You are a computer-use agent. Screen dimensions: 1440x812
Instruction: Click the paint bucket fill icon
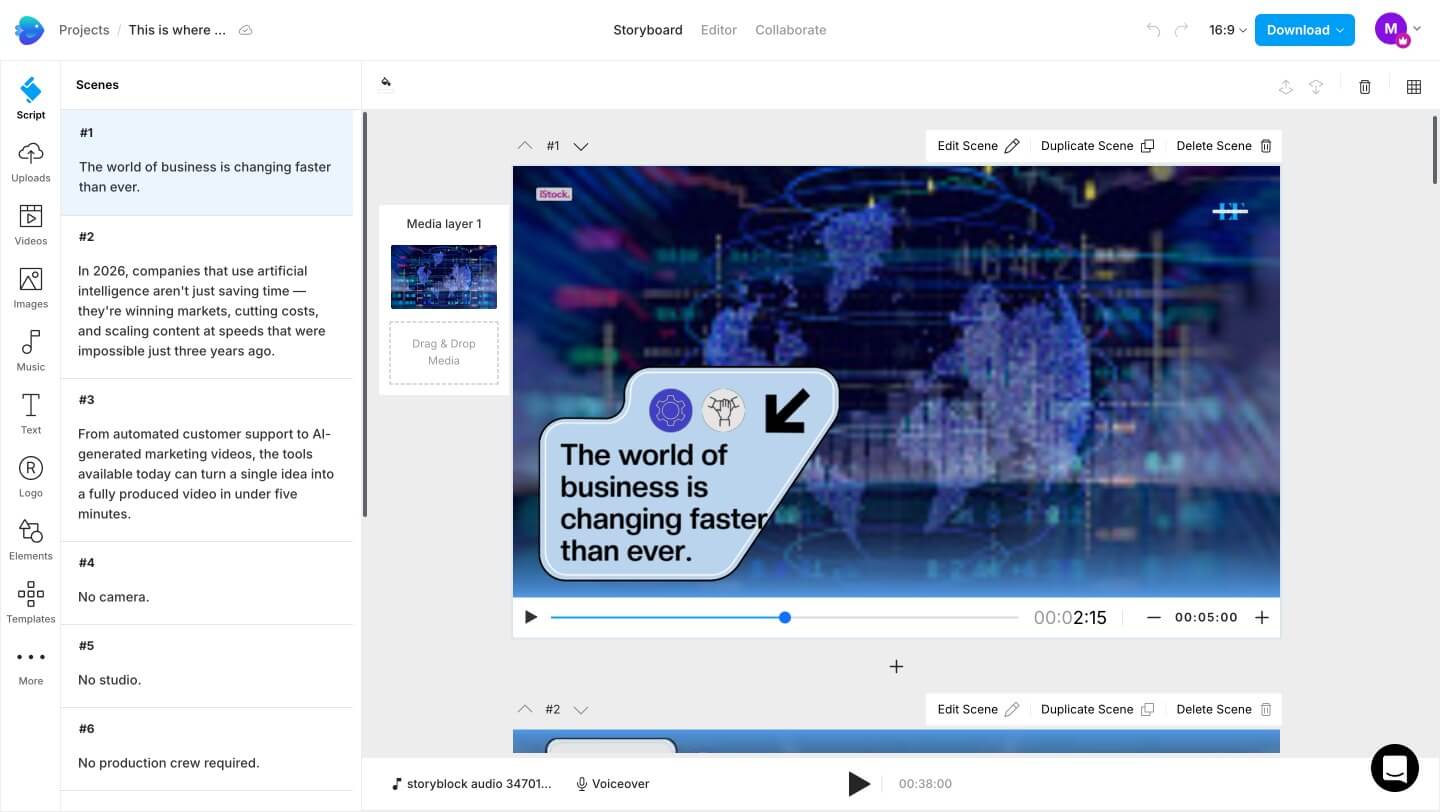(386, 83)
